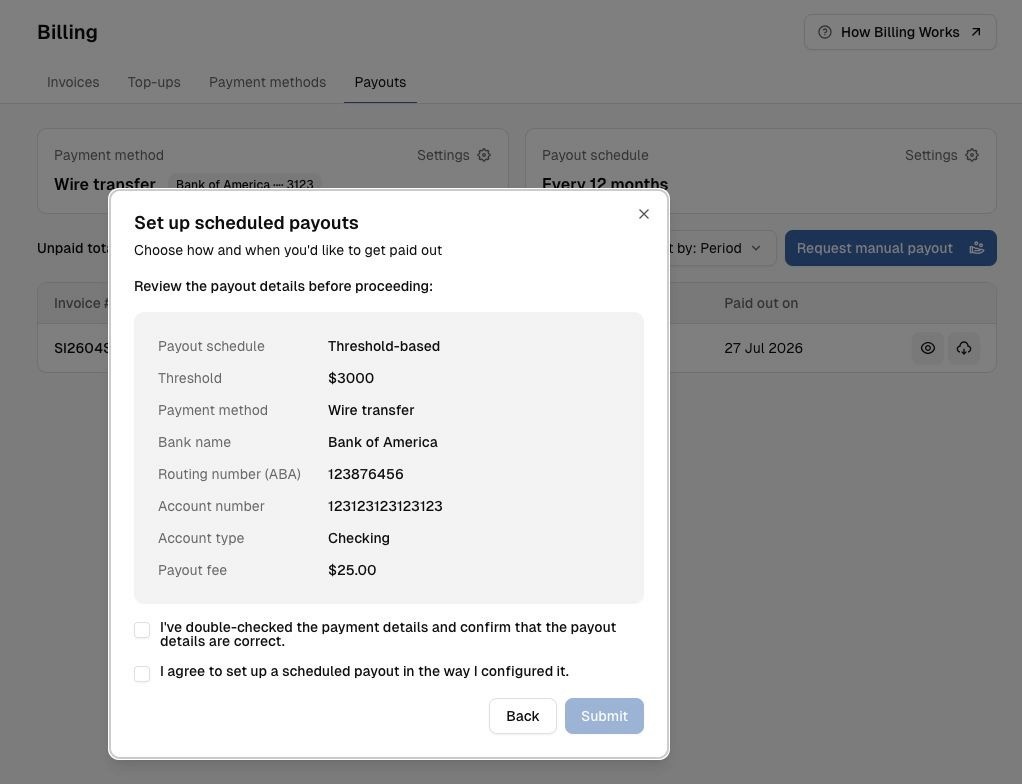The width and height of the screenshot is (1022, 784).
Task: Click the 'Paid out on' column header
Action: click(761, 303)
